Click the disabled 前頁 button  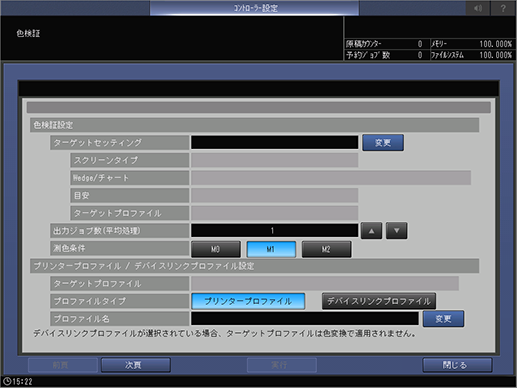63,365
